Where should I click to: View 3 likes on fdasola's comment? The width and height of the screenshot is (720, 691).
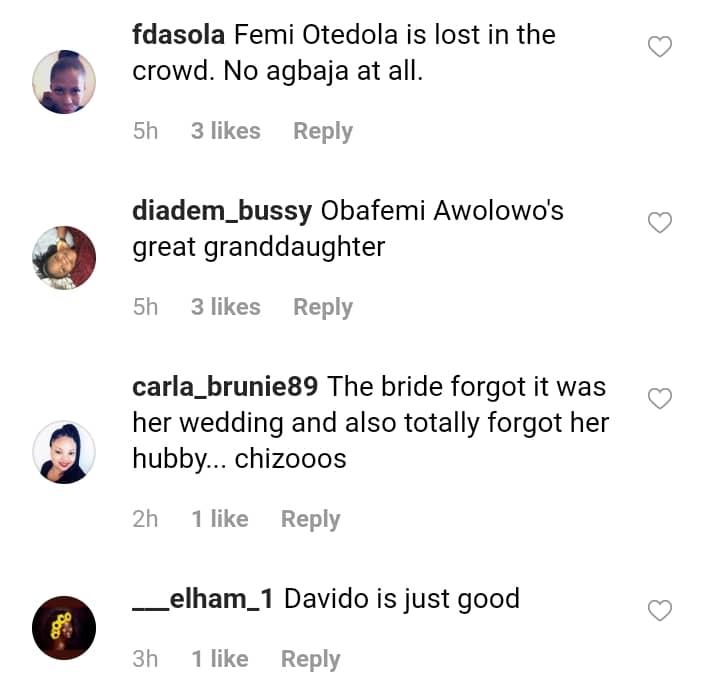225,131
